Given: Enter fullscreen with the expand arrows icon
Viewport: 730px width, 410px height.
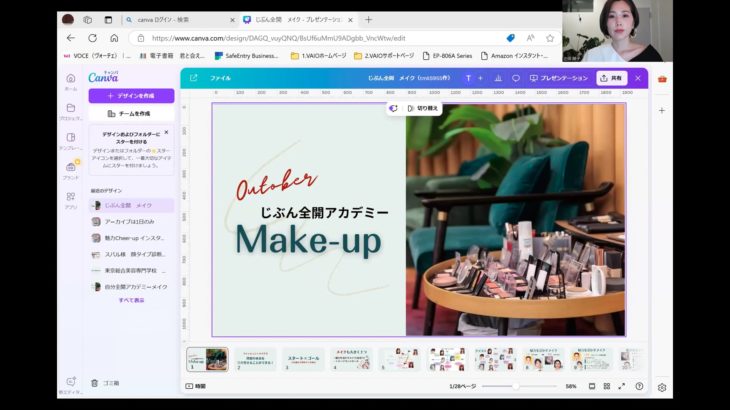Looking at the screenshot, I should 622,386.
